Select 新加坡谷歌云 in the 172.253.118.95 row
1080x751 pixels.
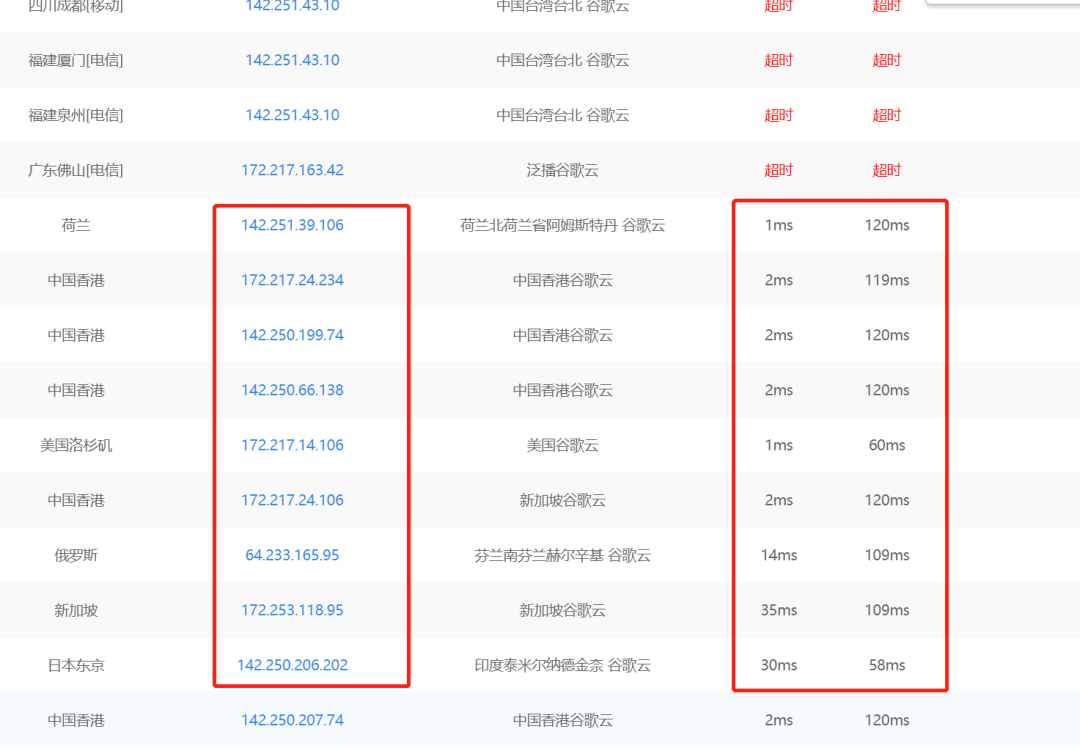point(563,610)
